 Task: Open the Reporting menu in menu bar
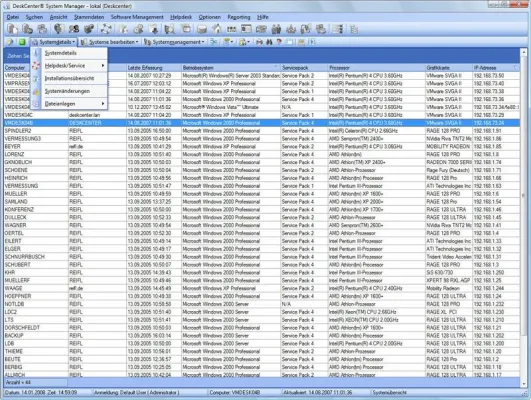239,17
